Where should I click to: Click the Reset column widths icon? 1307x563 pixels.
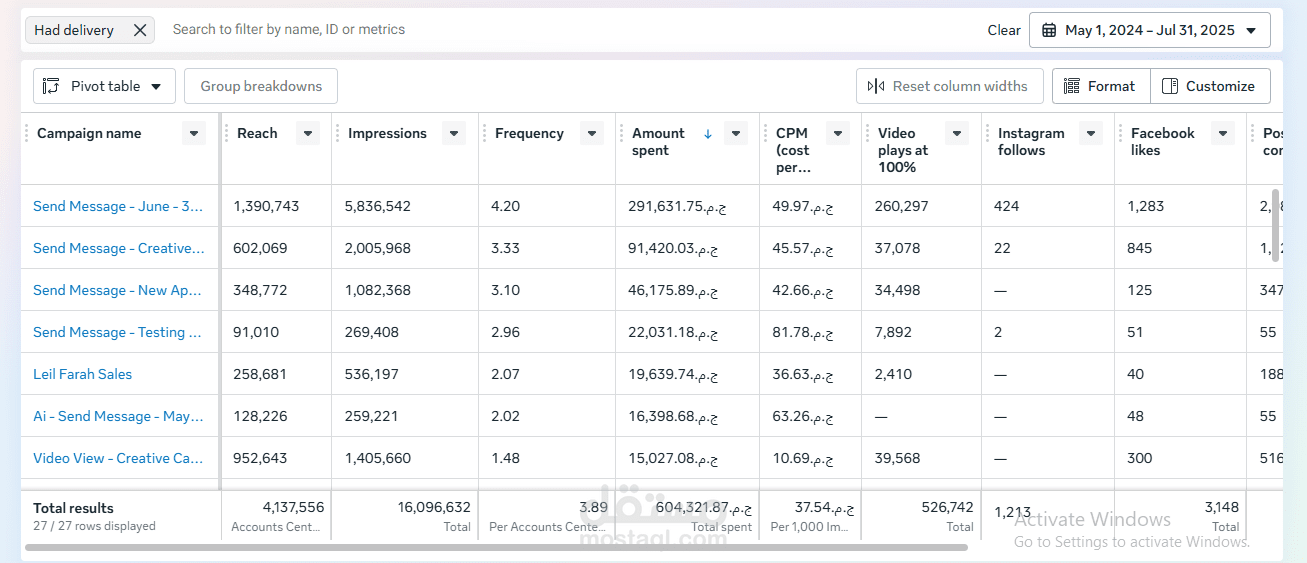[876, 86]
